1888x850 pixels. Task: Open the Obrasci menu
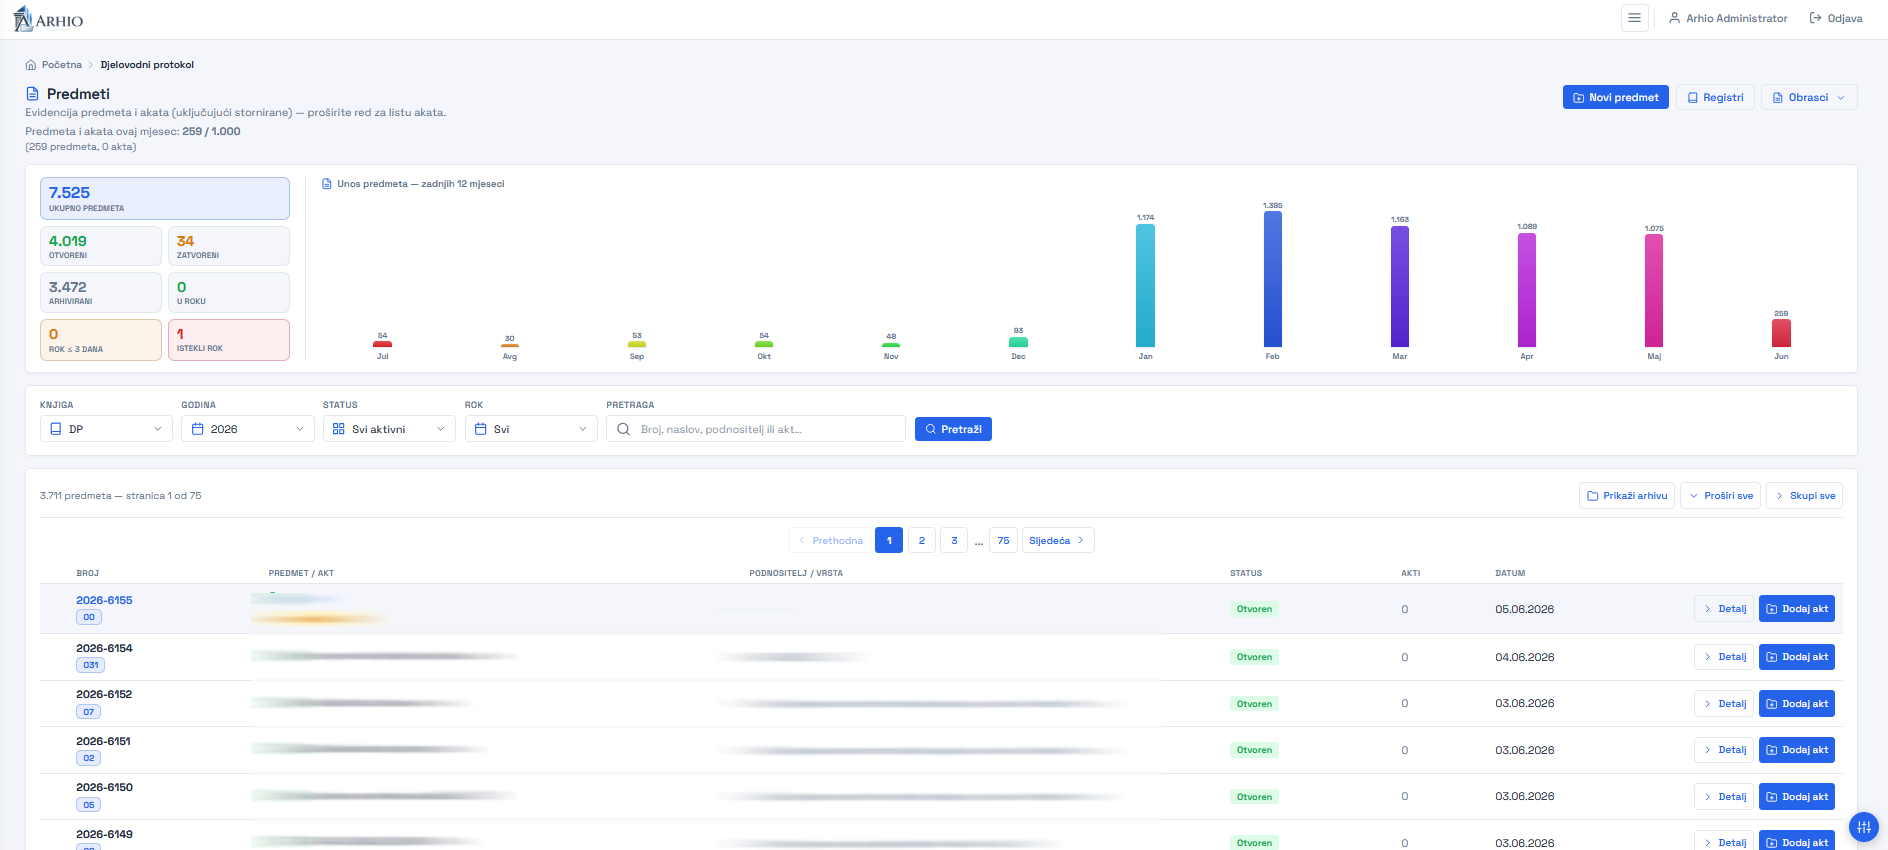[x=1809, y=97]
